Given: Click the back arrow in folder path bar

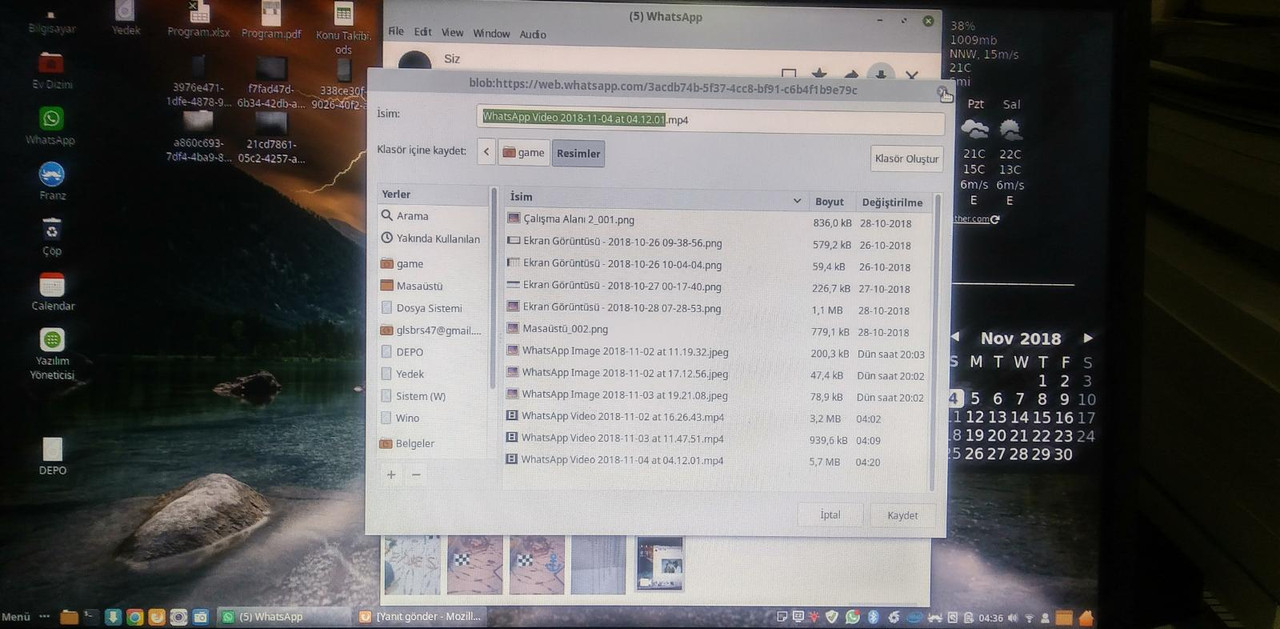Looking at the screenshot, I should pos(486,152).
